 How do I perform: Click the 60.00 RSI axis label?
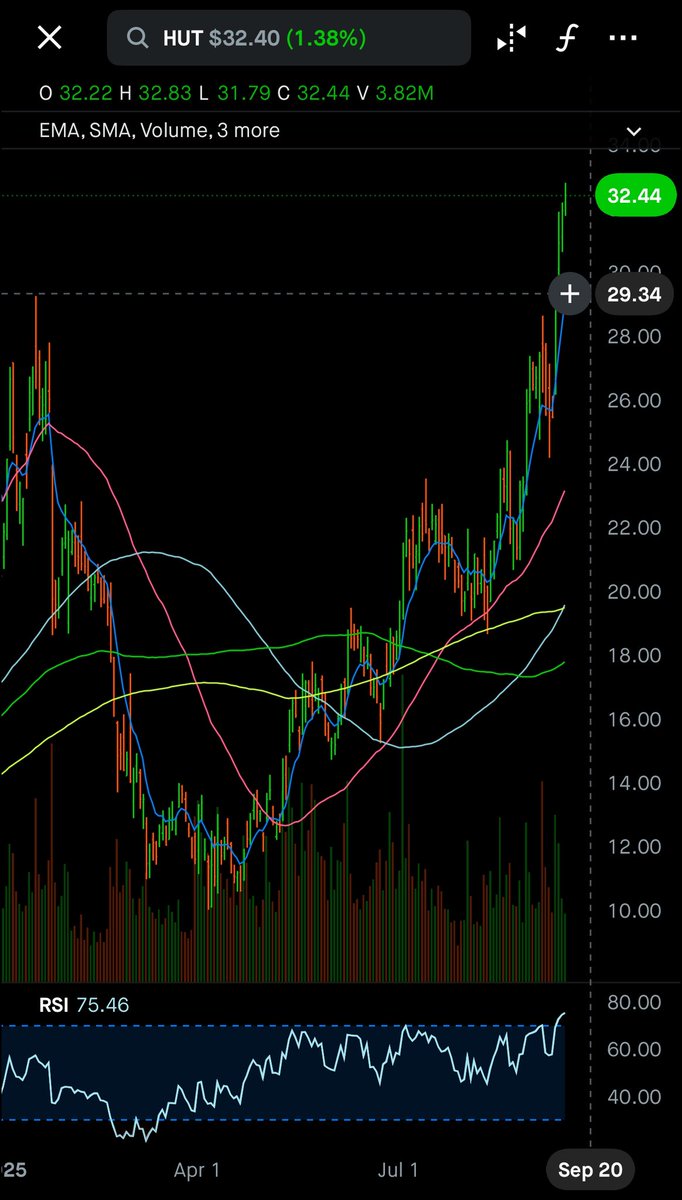(634, 1049)
